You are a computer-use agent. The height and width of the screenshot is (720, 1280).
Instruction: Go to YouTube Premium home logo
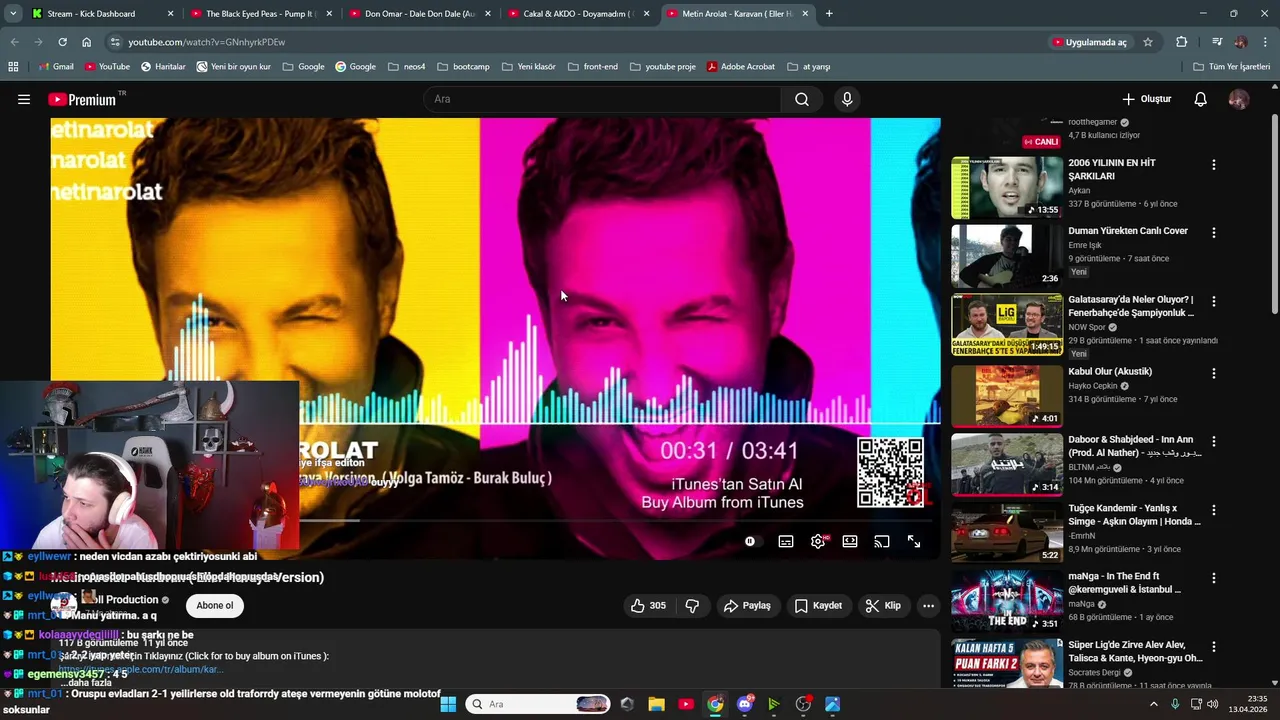[x=82, y=99]
